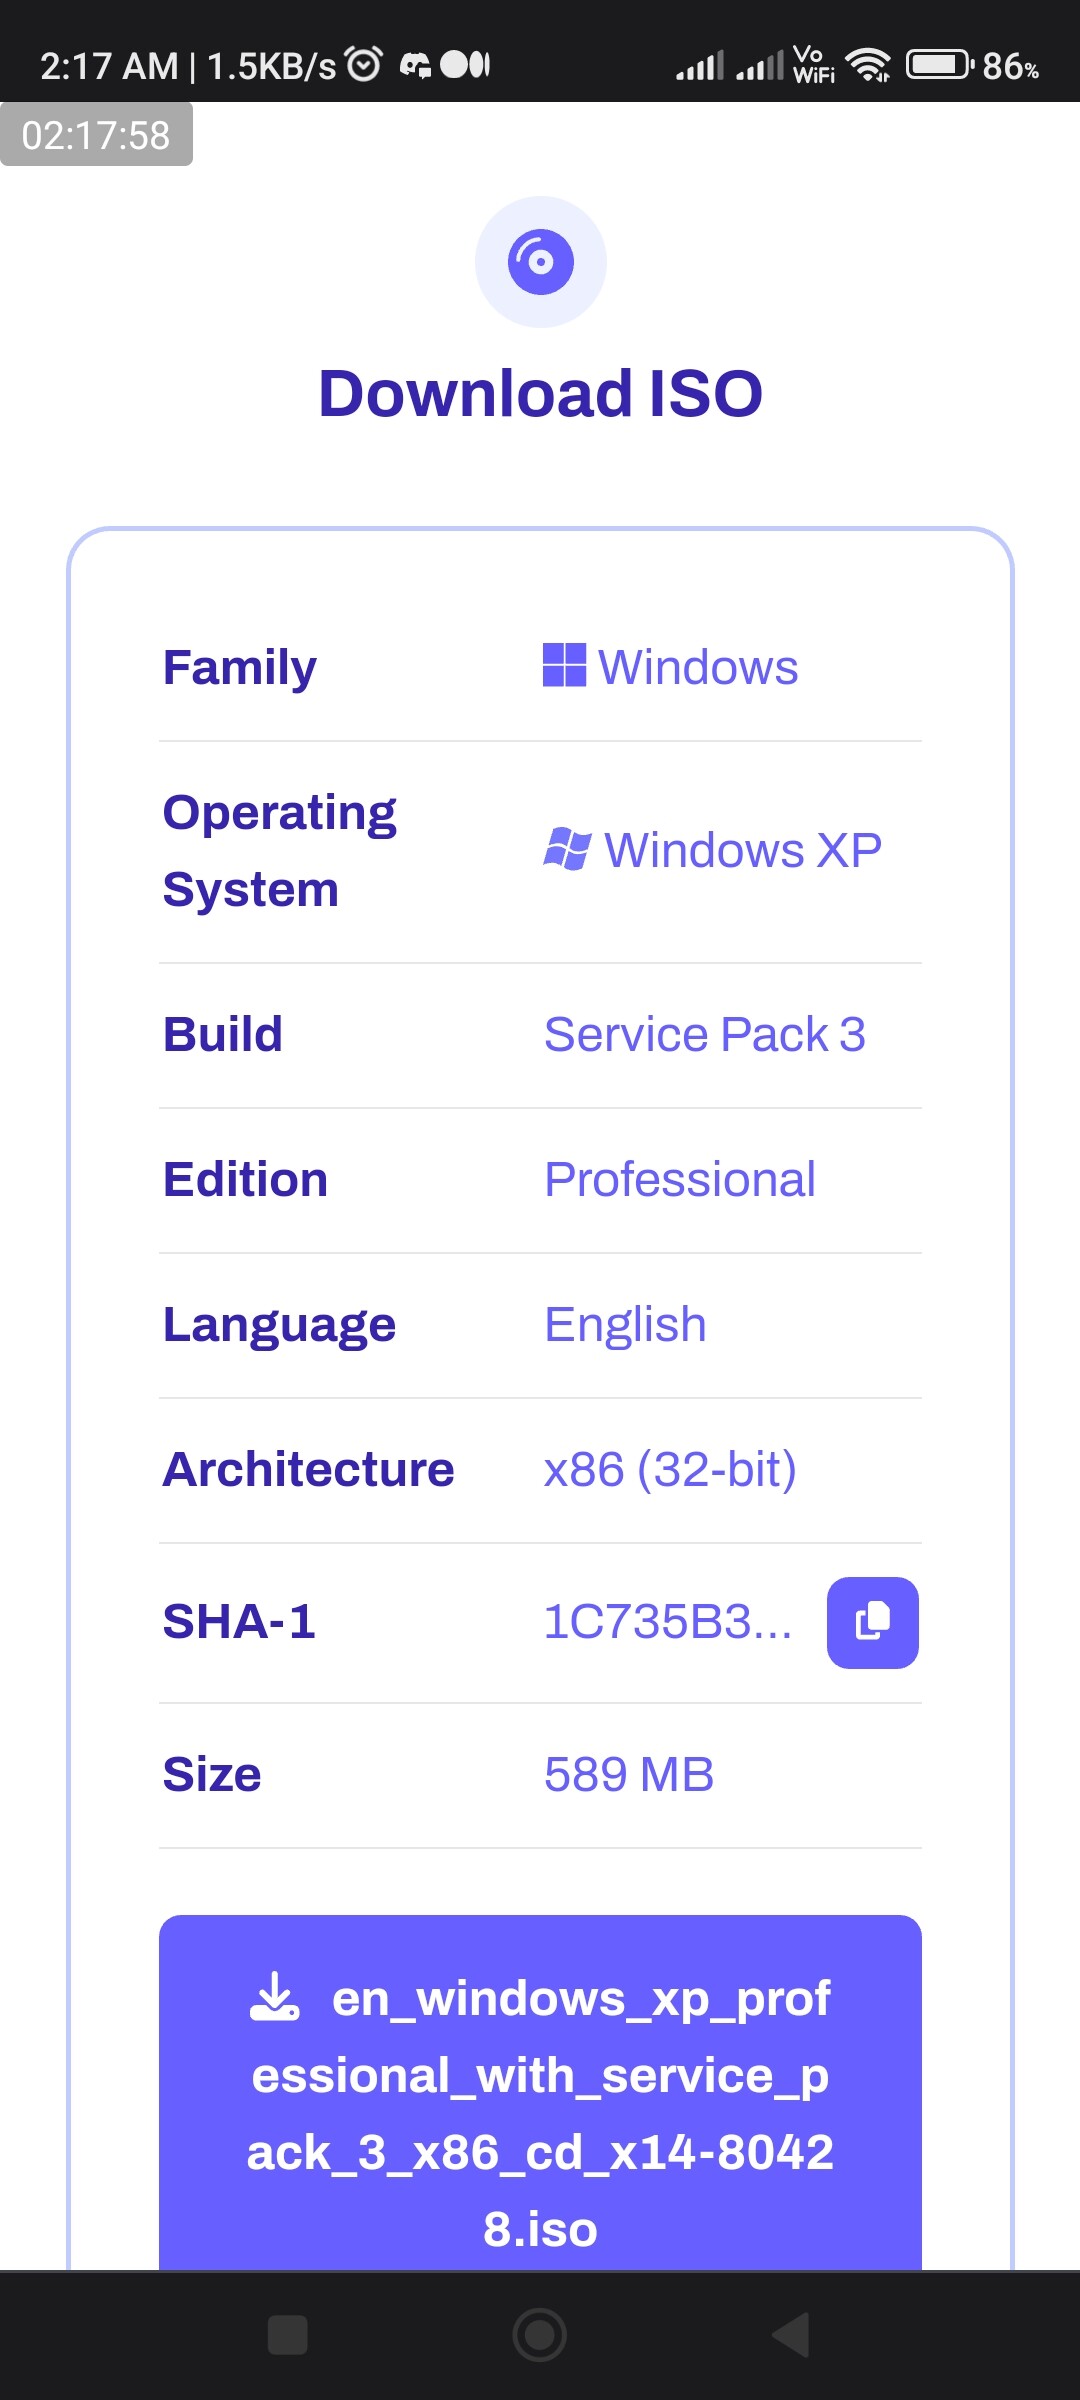This screenshot has height=2400, width=1080.
Task: Tap the Android back navigation triangle
Action: click(791, 2335)
